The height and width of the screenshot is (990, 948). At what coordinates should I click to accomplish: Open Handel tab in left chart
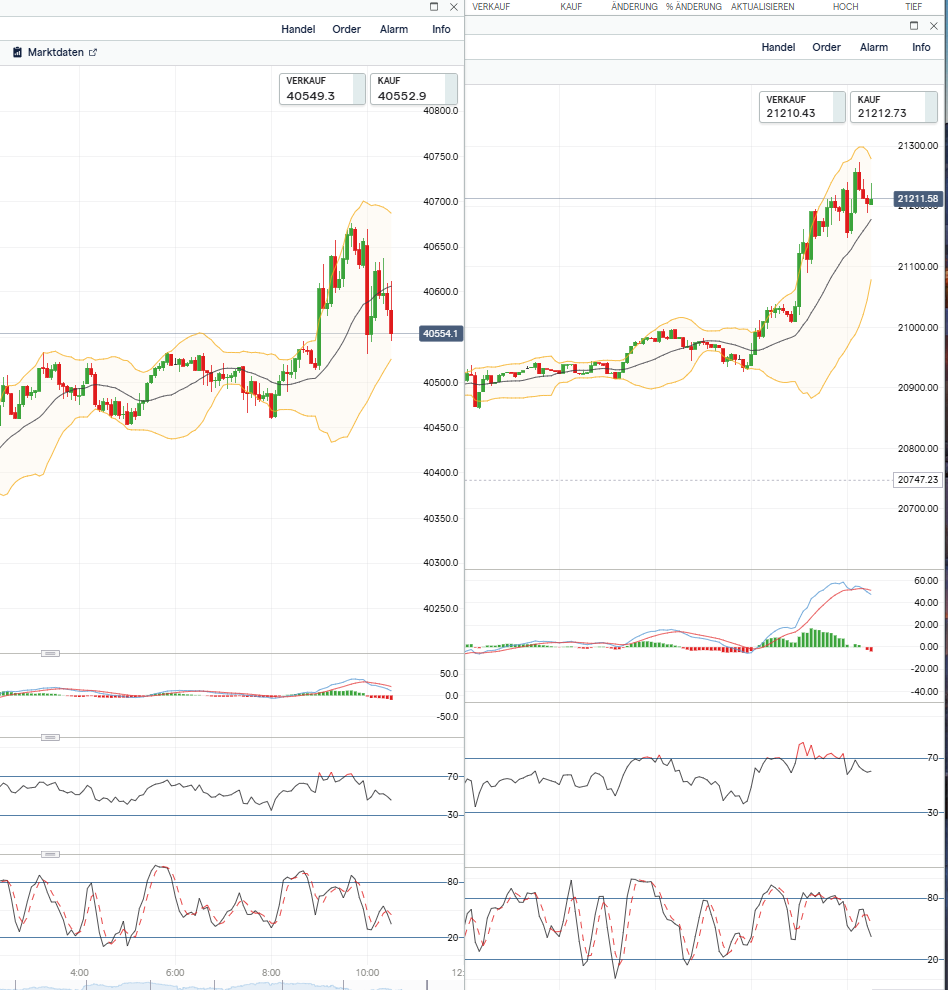click(x=298, y=29)
